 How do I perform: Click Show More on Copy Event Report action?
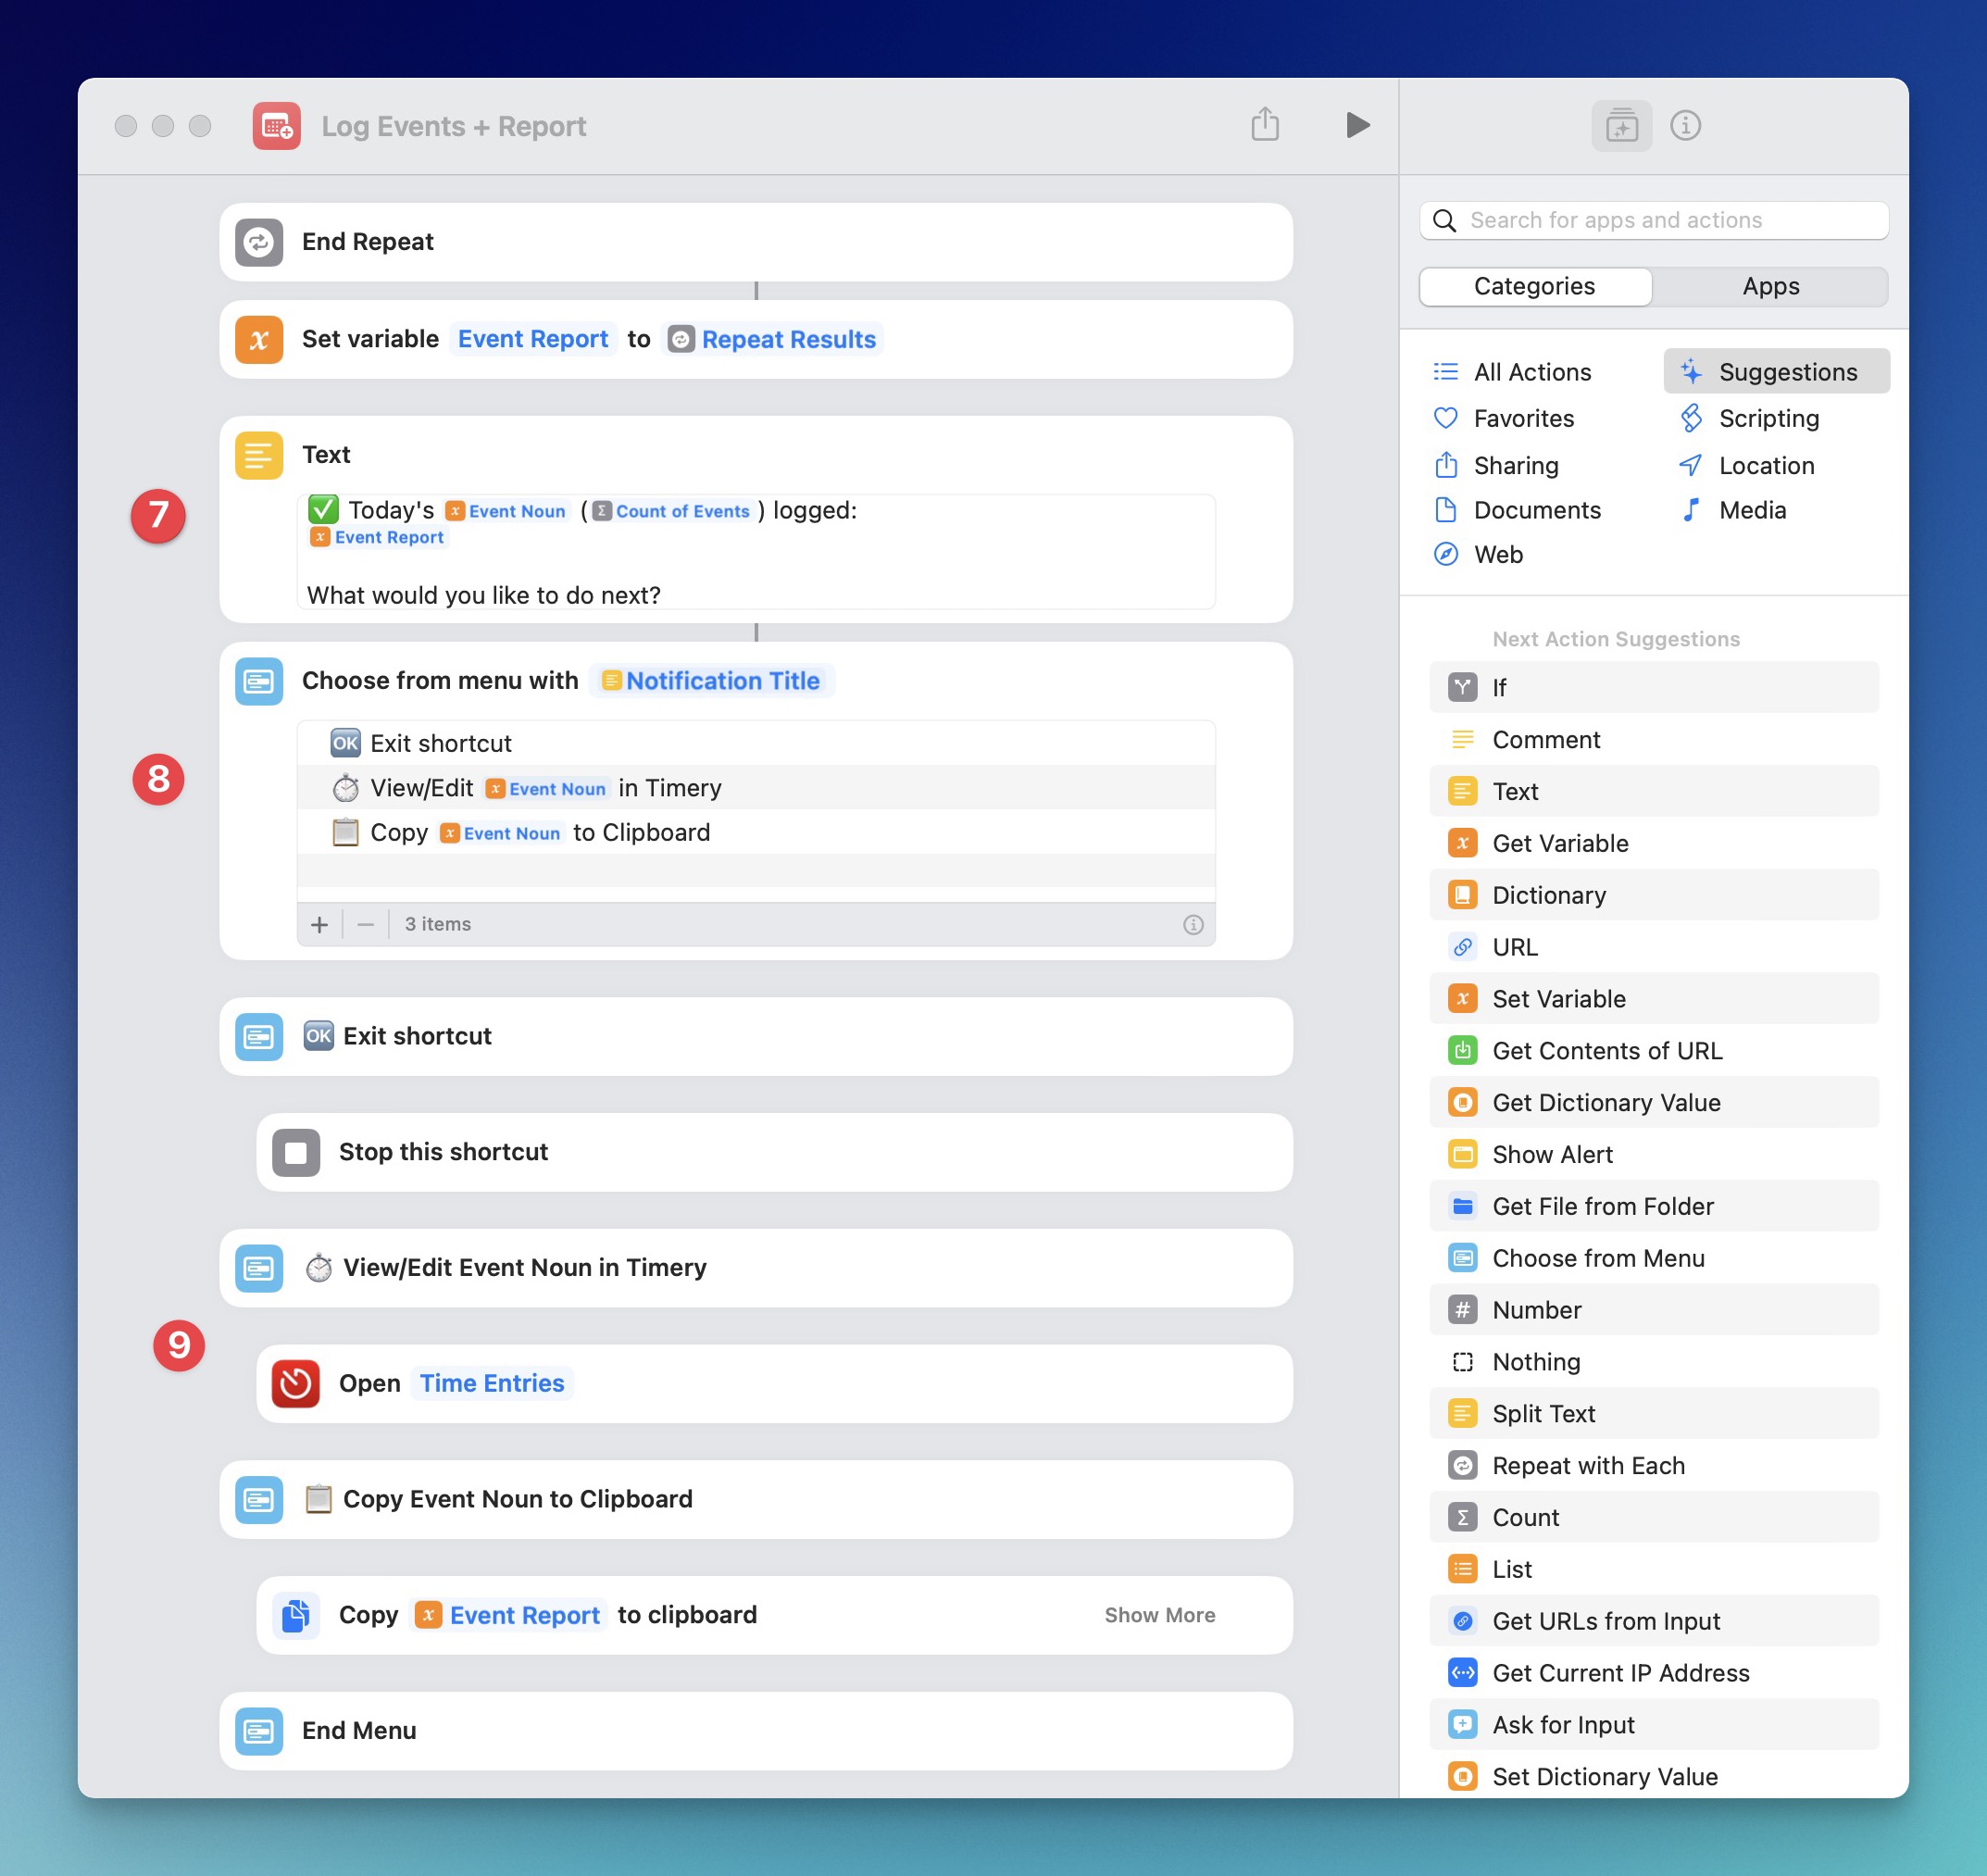click(1158, 1613)
